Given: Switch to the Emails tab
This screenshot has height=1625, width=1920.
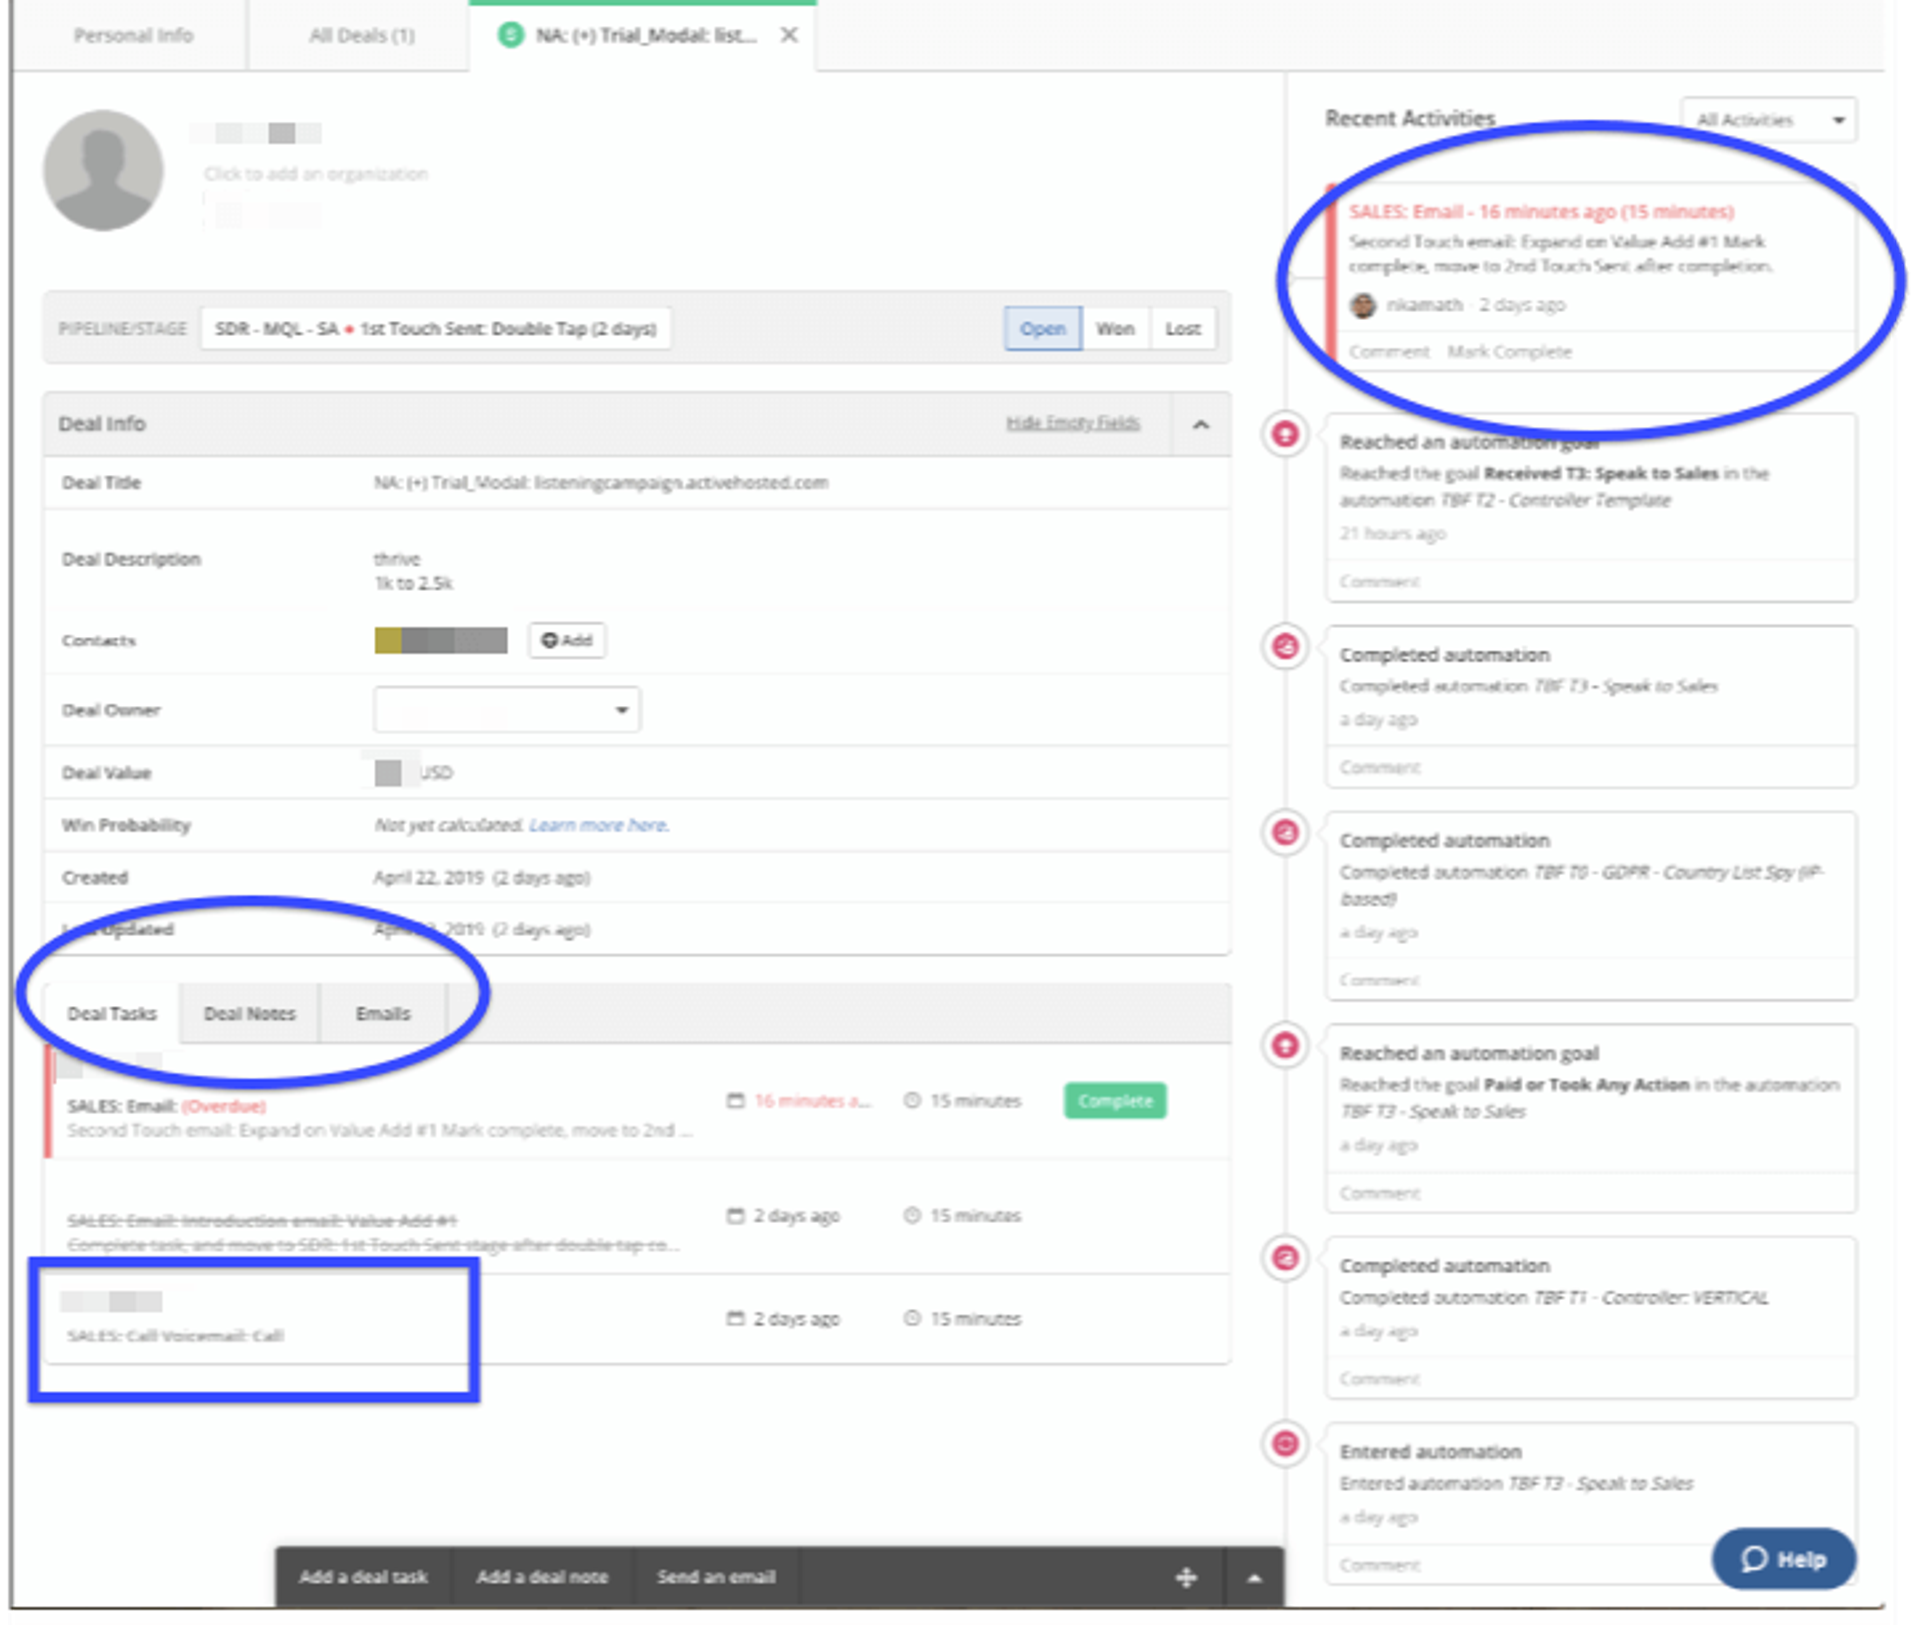Looking at the screenshot, I should pyautogui.click(x=383, y=1013).
